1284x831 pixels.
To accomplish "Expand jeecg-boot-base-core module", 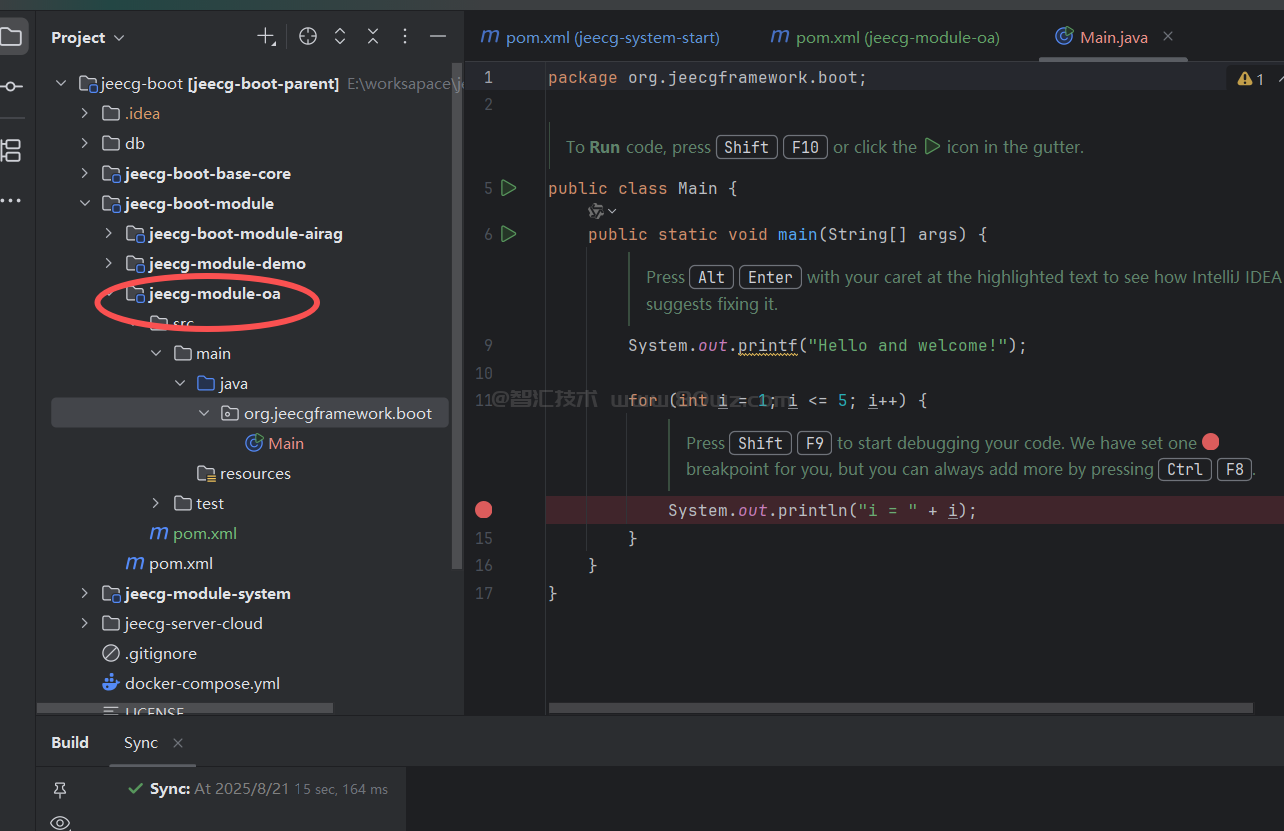I will pos(85,174).
